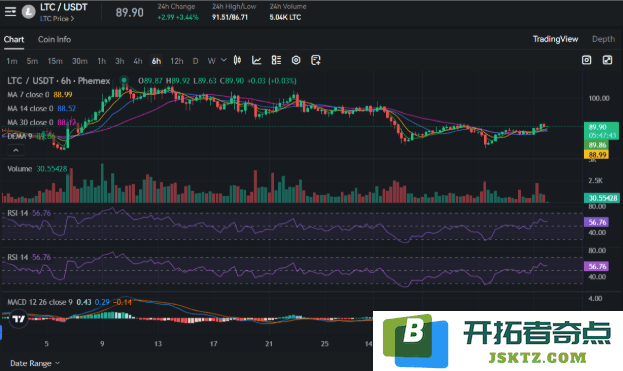
Task: Select the W weekly timeframe
Action: click(211, 61)
